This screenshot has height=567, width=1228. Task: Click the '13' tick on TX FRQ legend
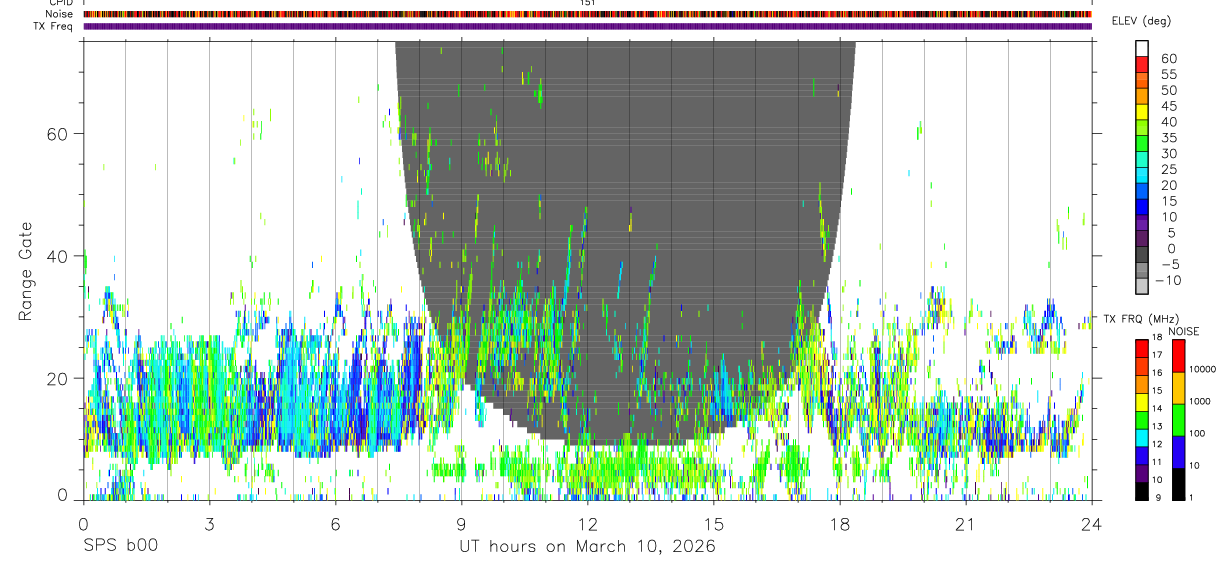(x=1157, y=426)
